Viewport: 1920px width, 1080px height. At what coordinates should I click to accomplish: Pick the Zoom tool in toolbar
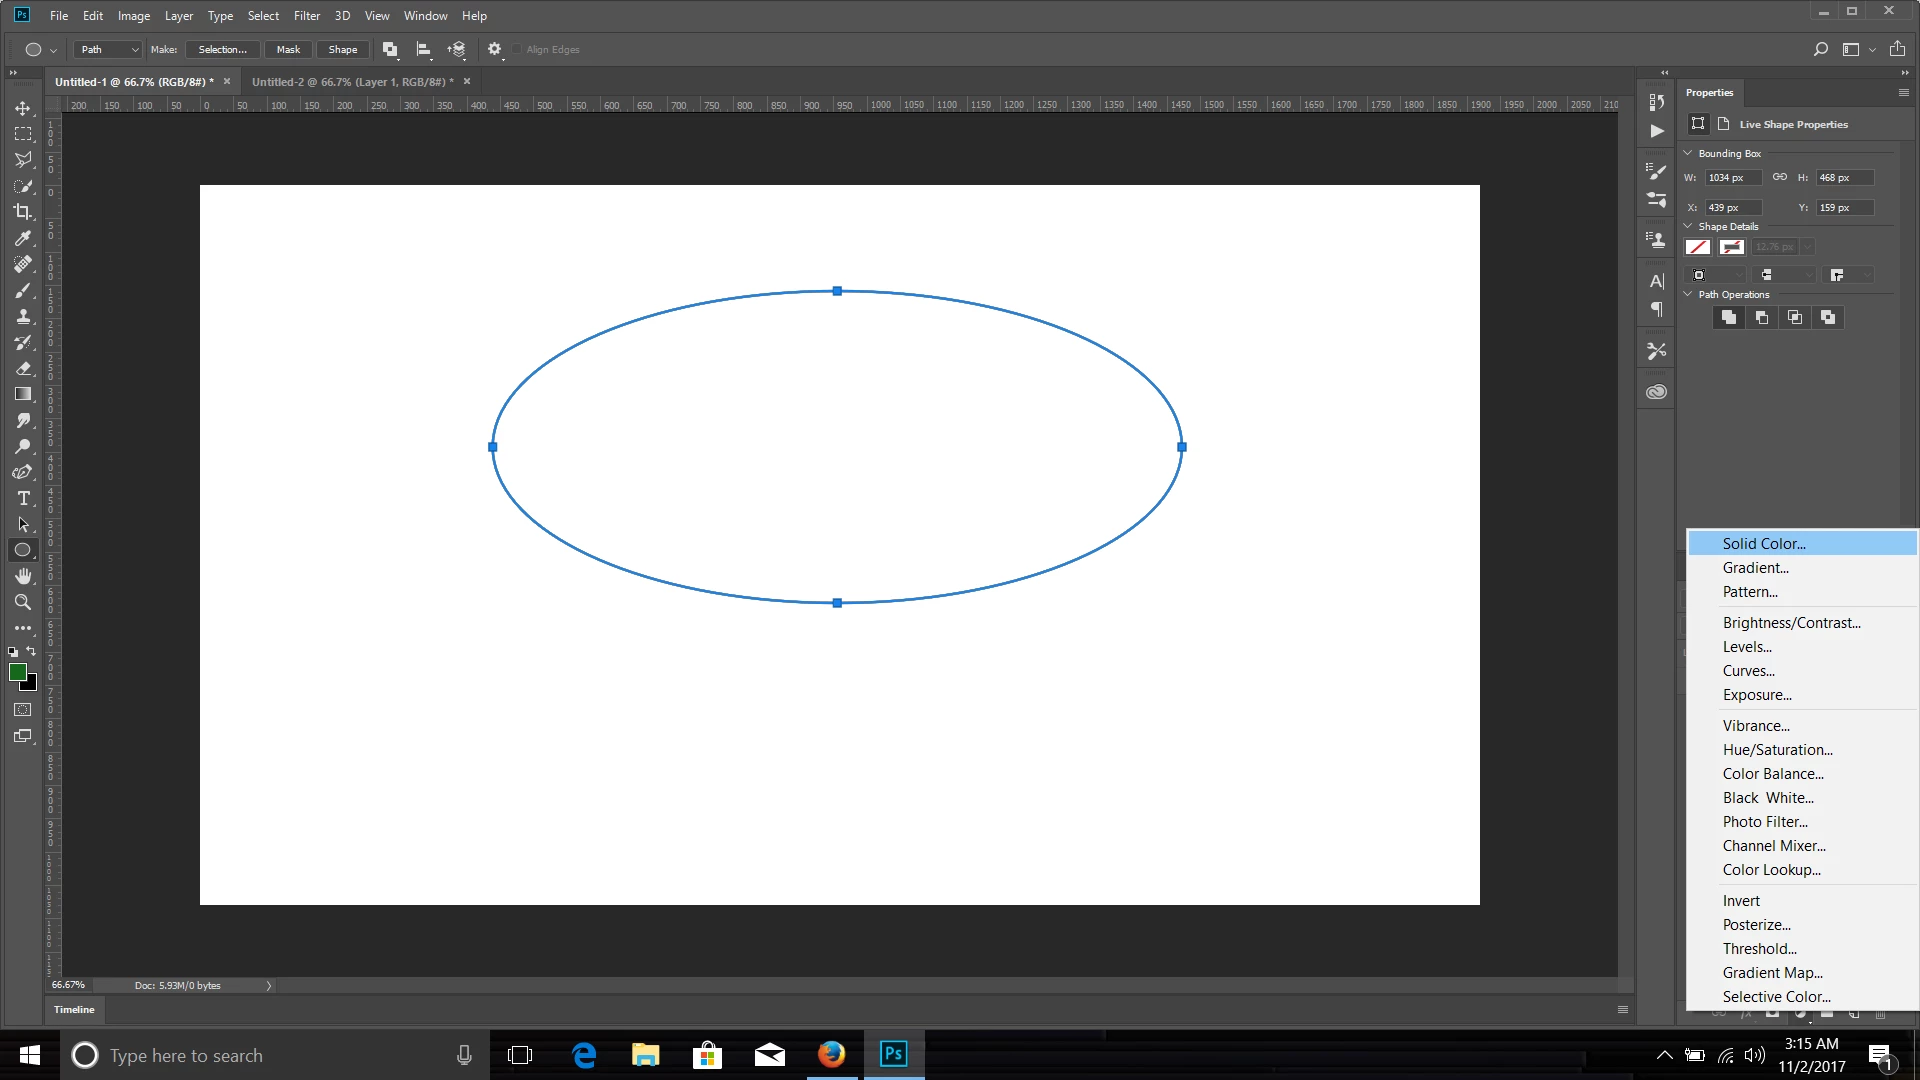[x=23, y=602]
